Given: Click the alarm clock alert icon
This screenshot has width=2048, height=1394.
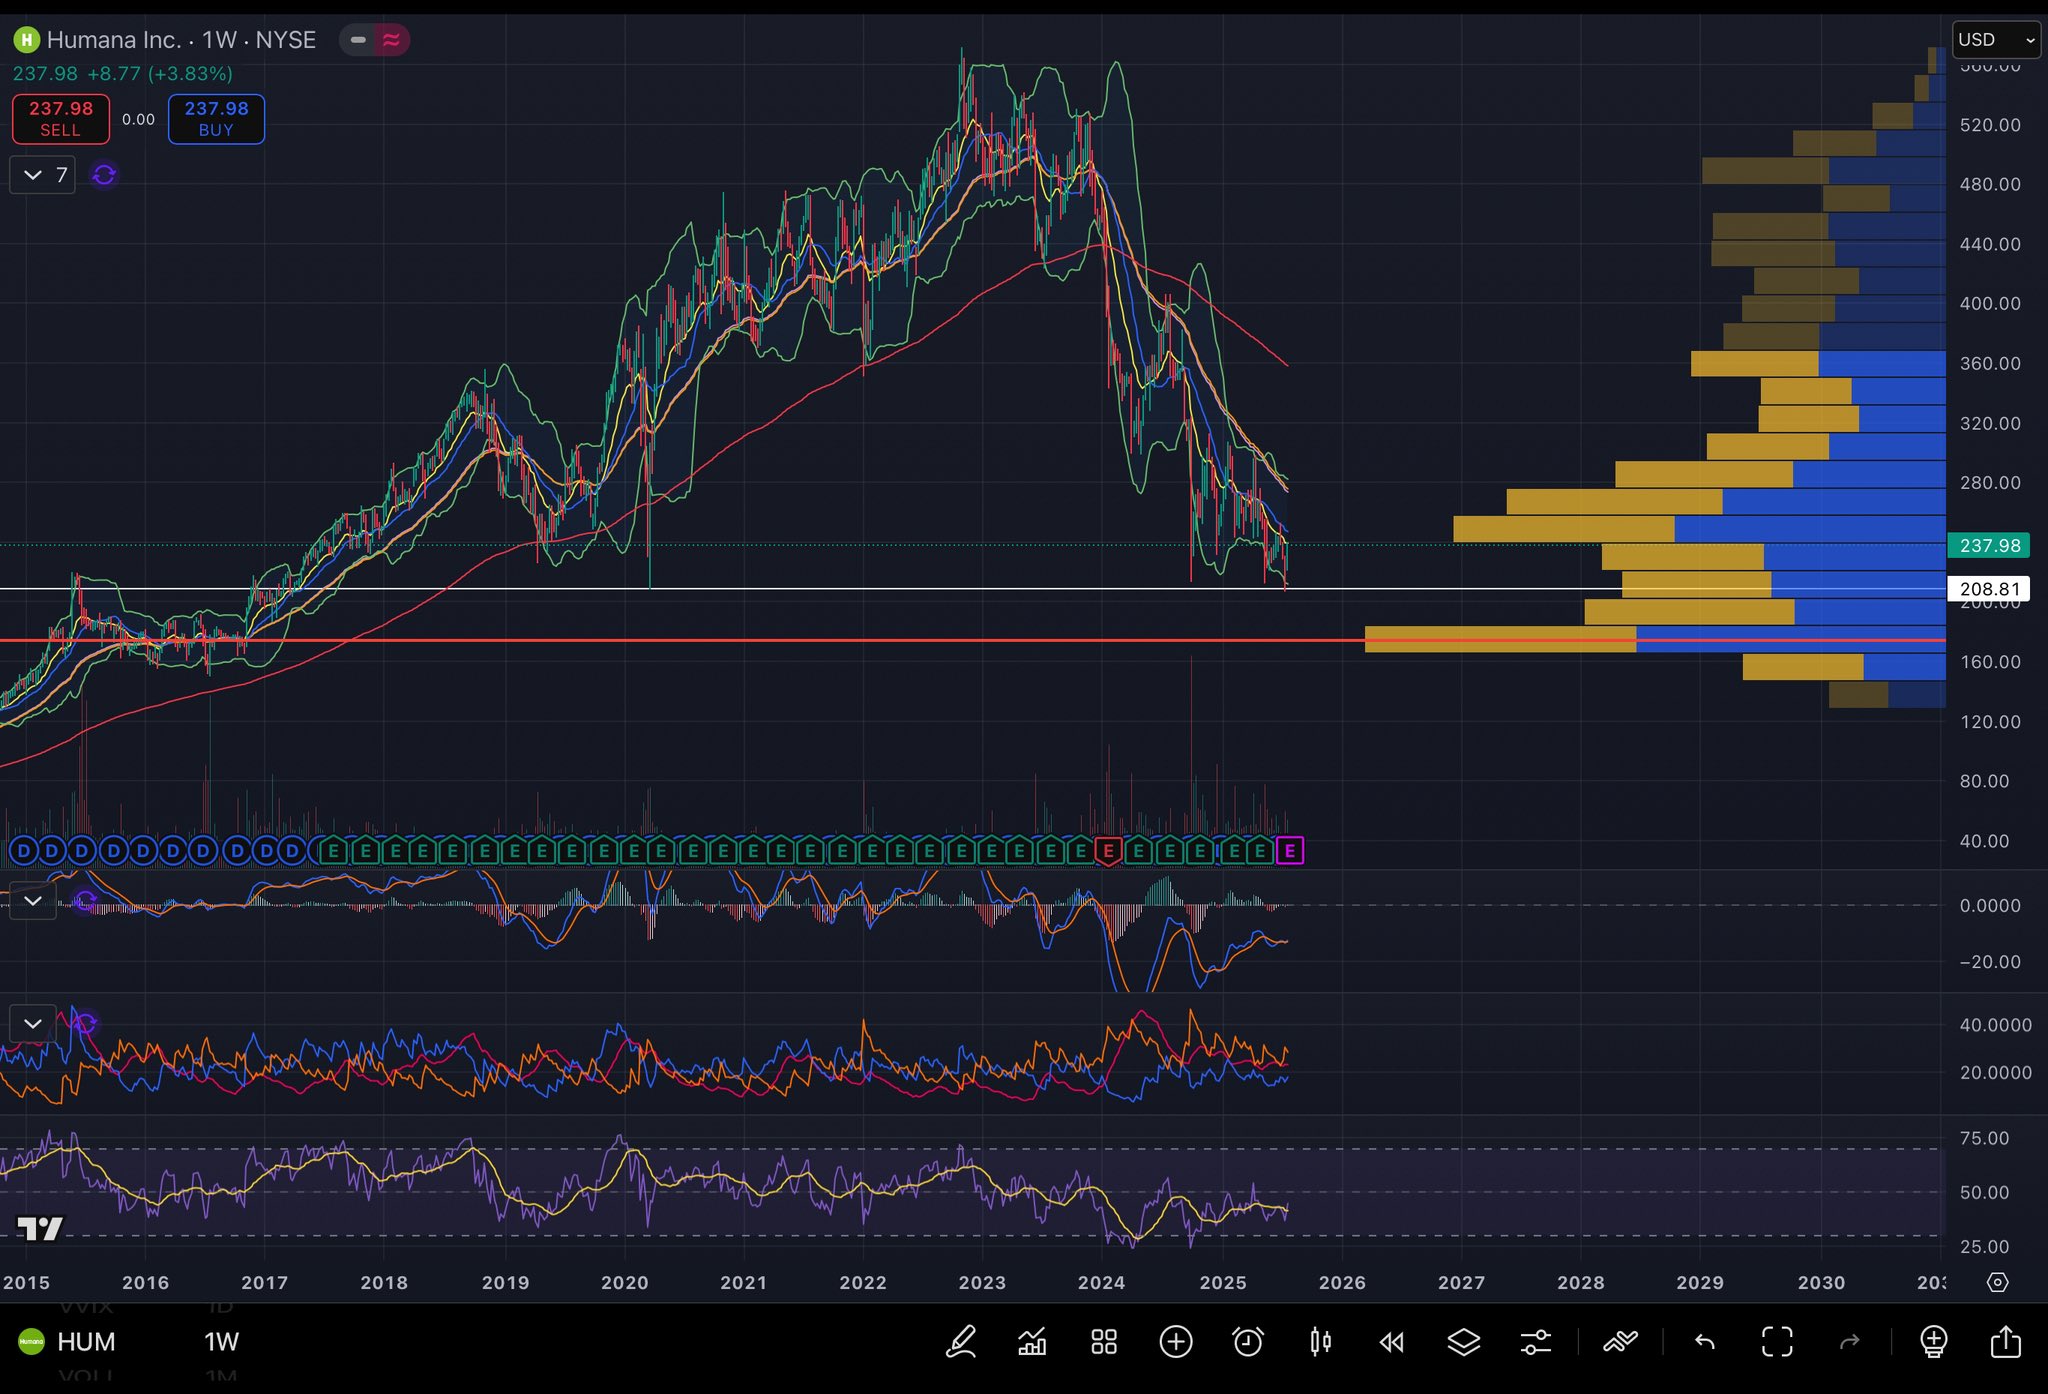Looking at the screenshot, I should tap(1248, 1341).
